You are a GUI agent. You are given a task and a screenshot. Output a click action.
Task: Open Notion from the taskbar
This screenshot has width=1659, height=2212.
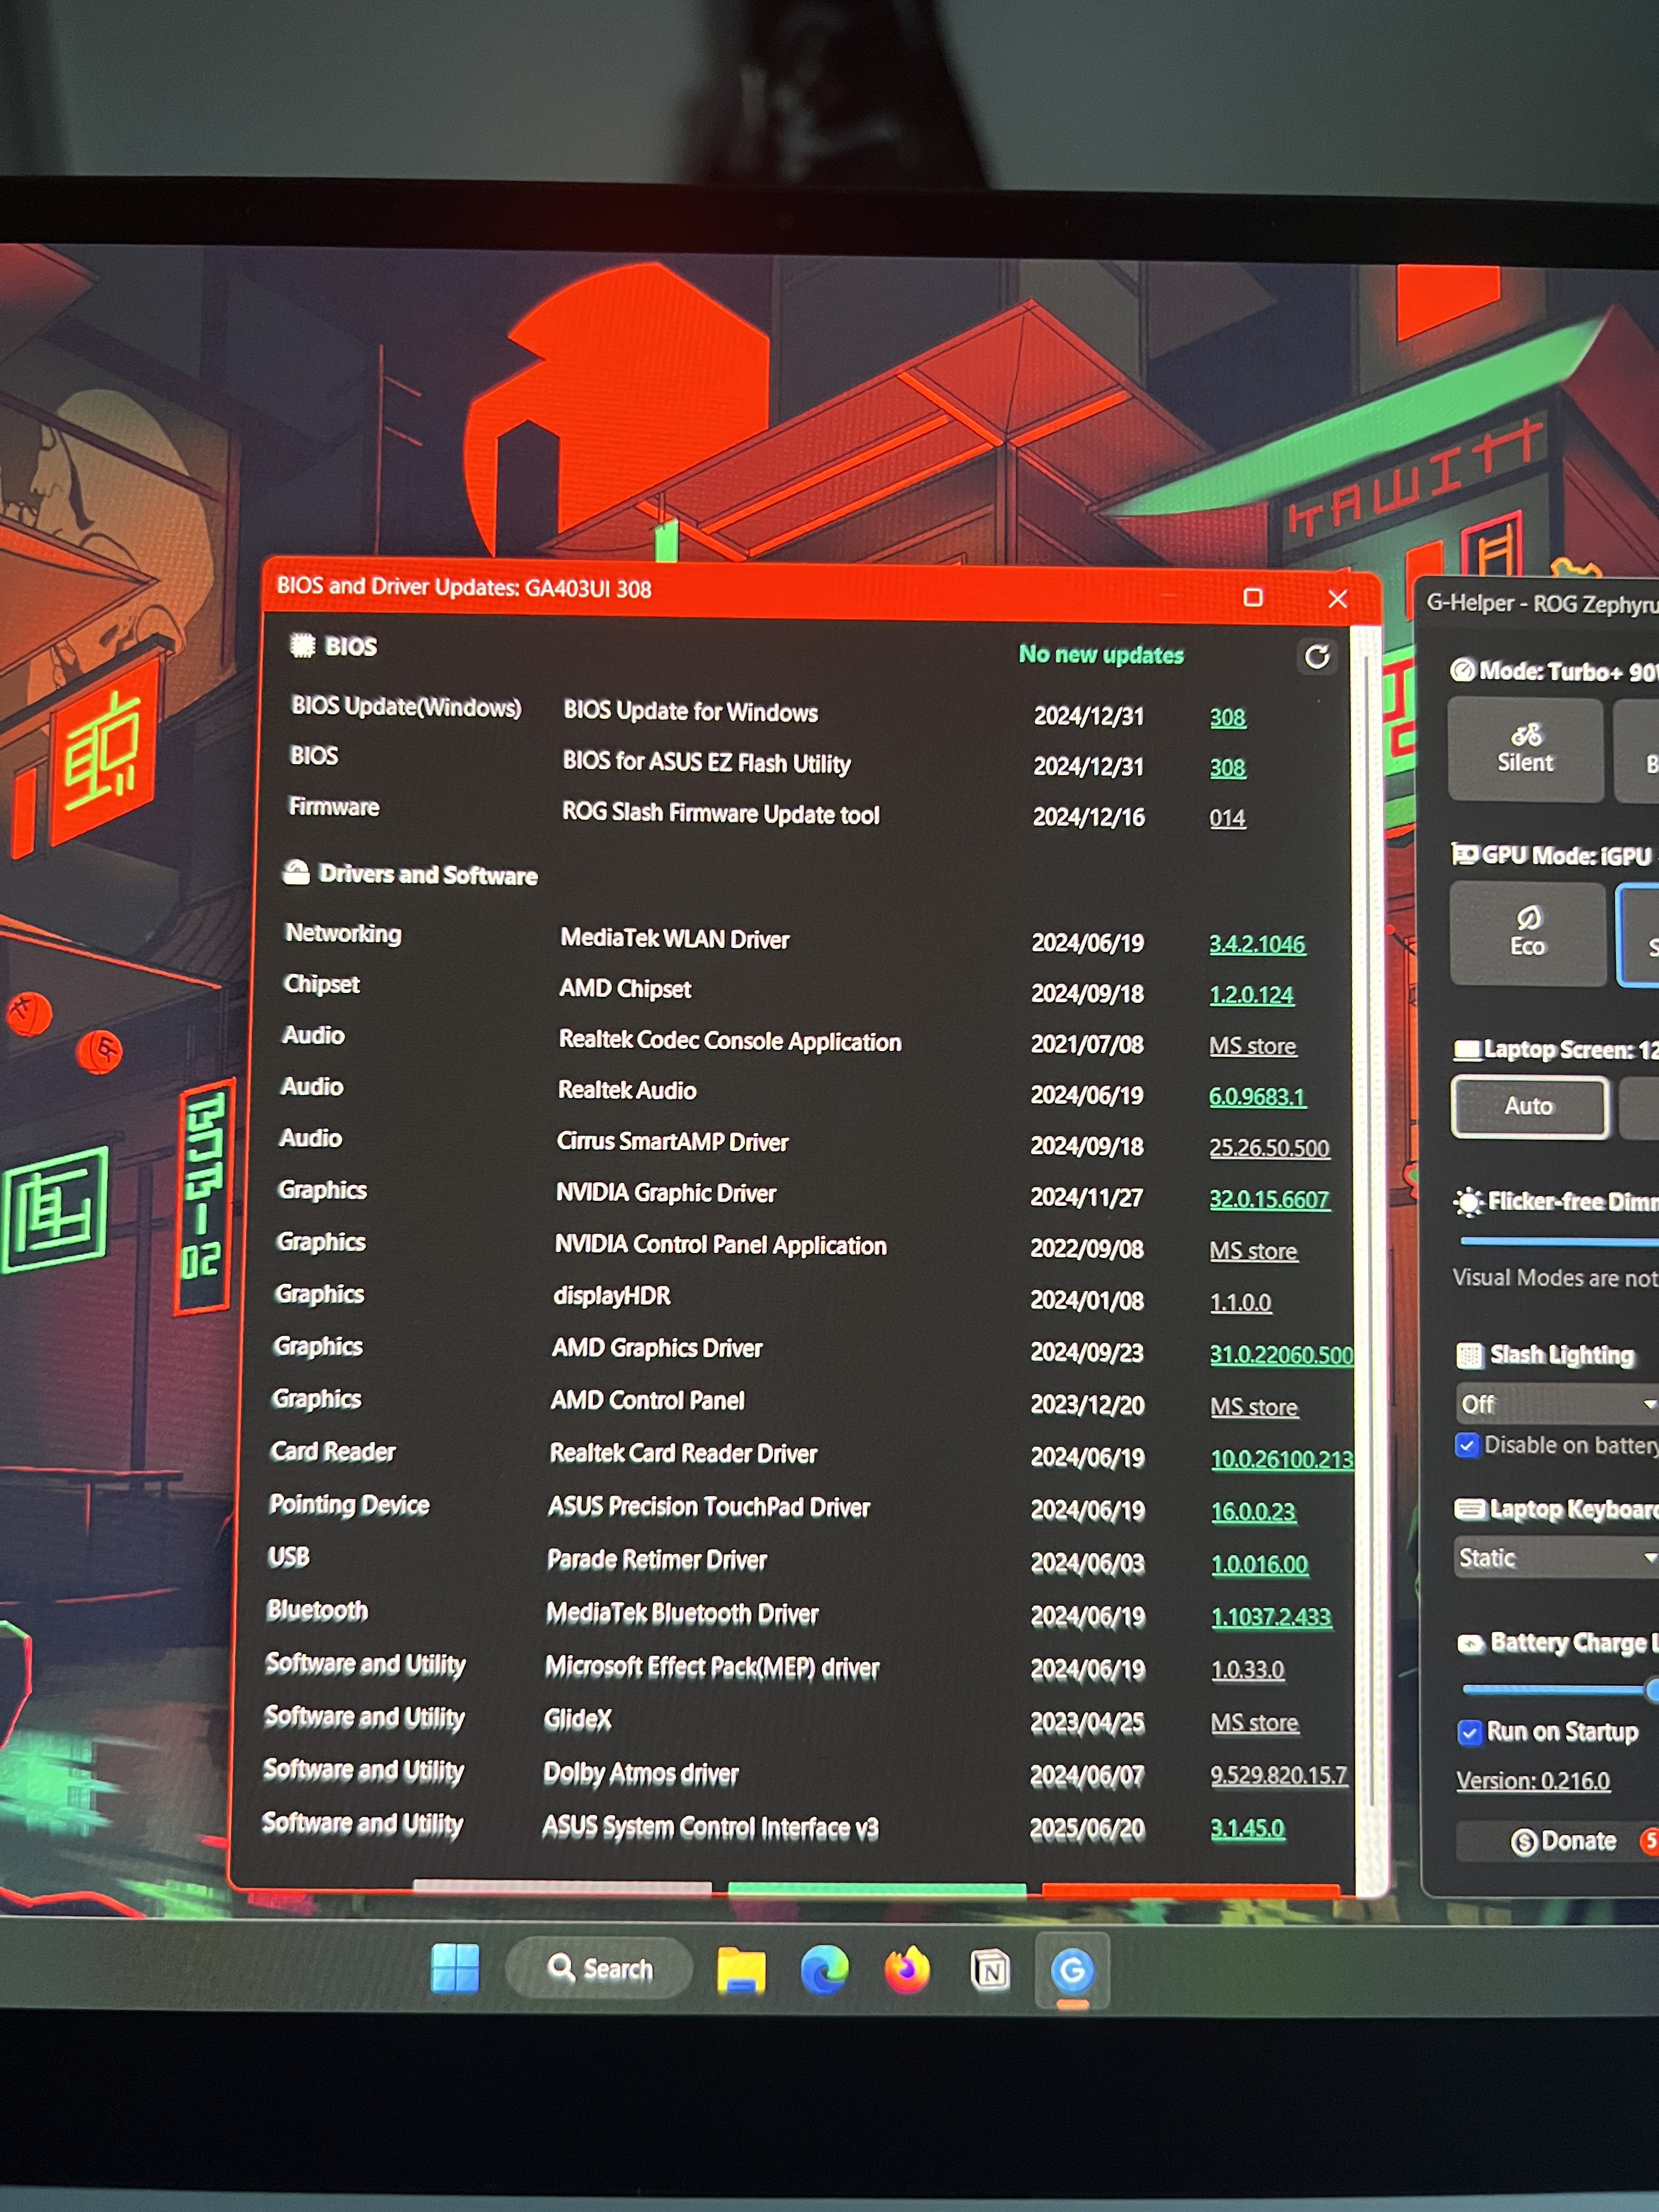[x=990, y=1971]
